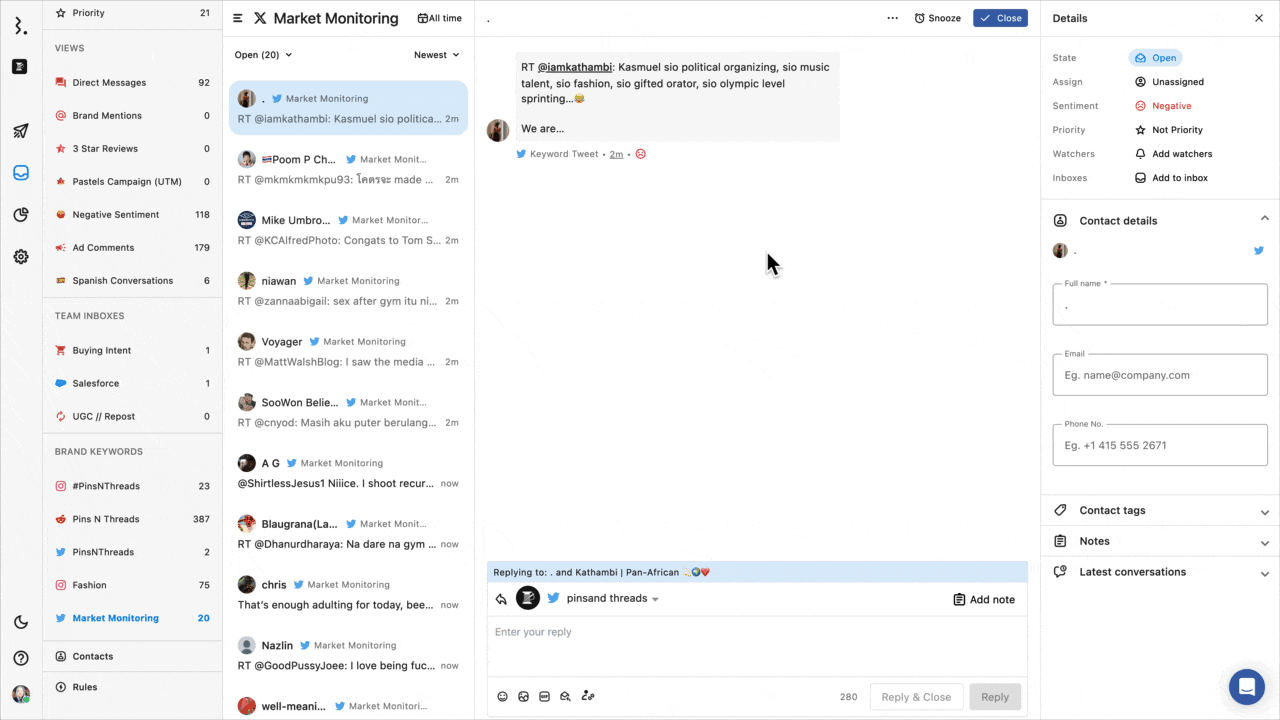Open the Open (20) status dropdown
Image resolution: width=1280 pixels, height=720 pixels.
coord(264,55)
